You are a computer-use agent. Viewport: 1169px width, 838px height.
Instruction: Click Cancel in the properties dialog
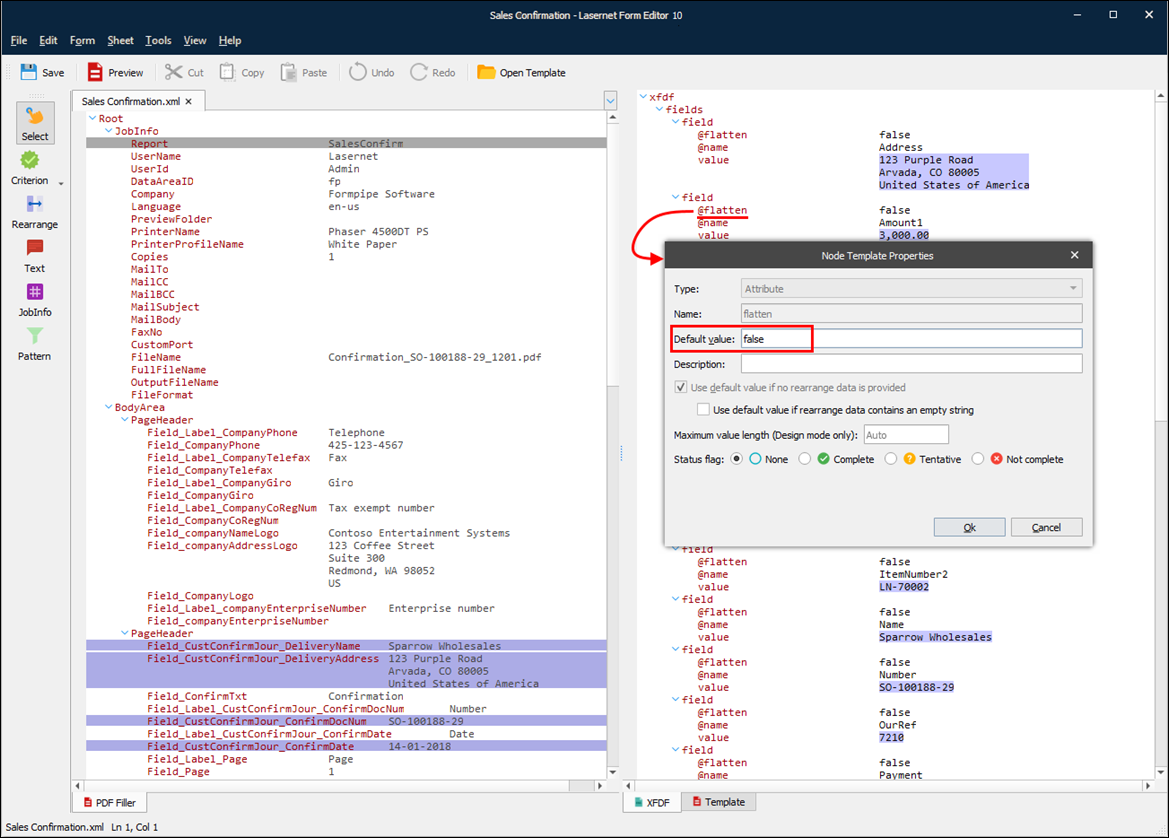point(1046,527)
